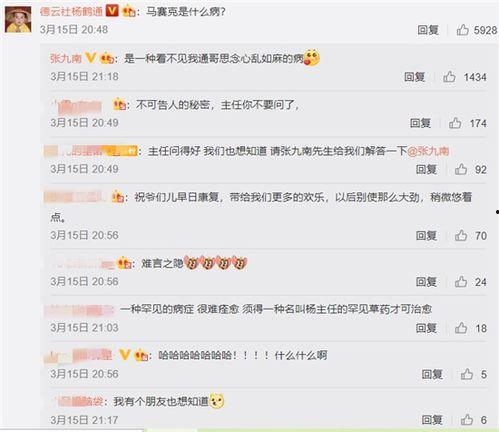Reply to 马赛克是什么病 comment

(x=428, y=30)
